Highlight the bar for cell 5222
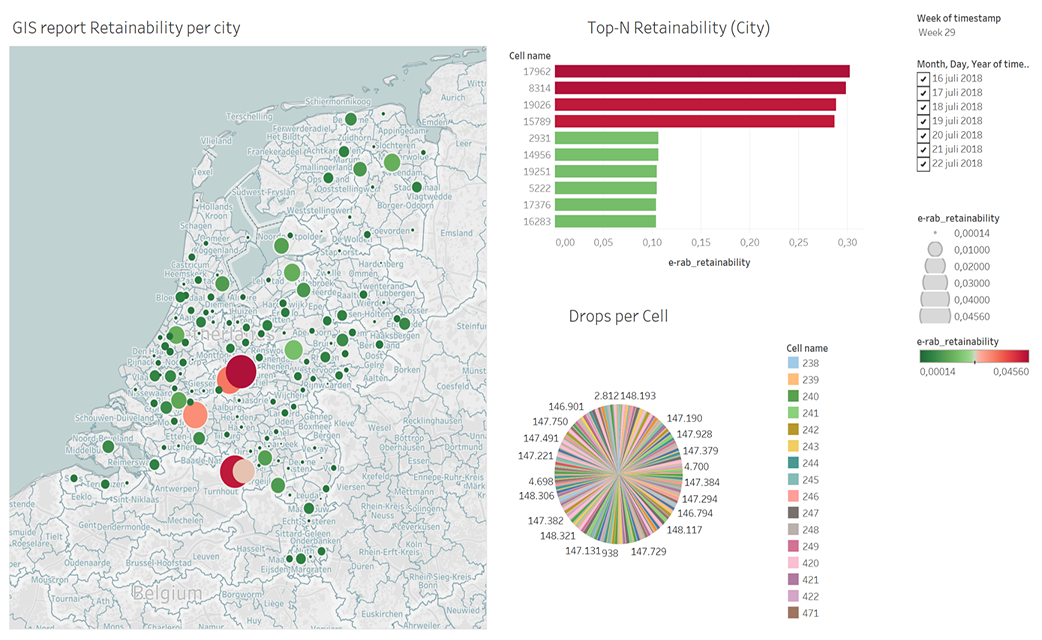Image resolution: width=1042 pixels, height=640 pixels. click(606, 188)
